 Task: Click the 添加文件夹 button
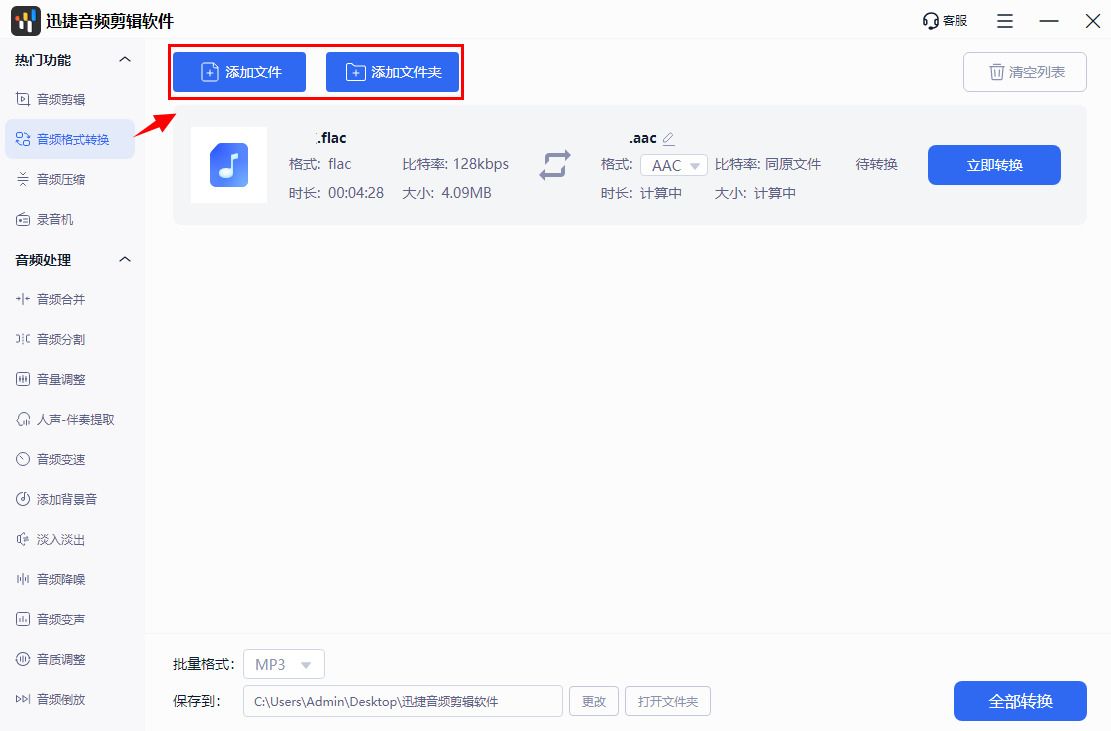point(393,72)
